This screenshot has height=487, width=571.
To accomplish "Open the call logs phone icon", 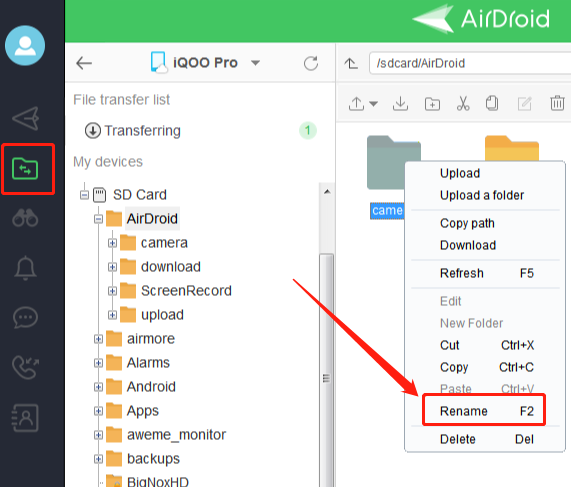I will pos(25,367).
